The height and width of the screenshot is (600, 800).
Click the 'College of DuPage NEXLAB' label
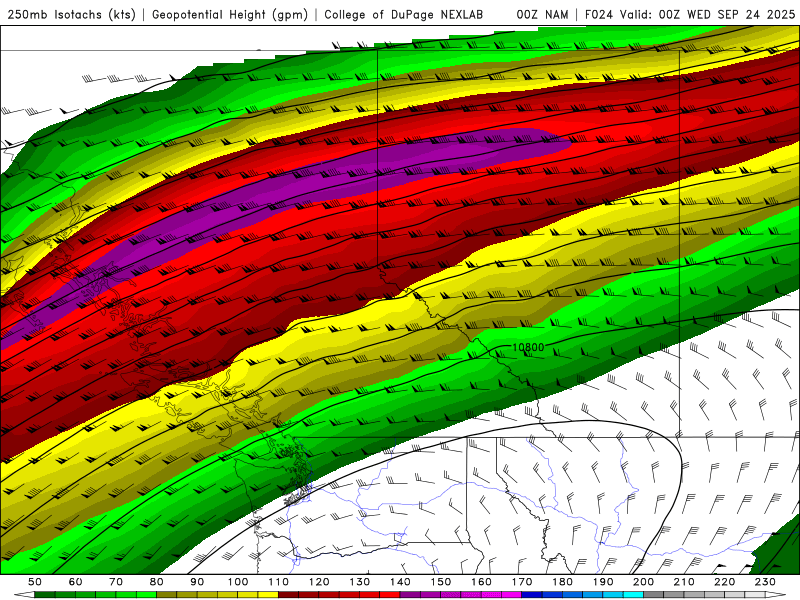coord(404,15)
